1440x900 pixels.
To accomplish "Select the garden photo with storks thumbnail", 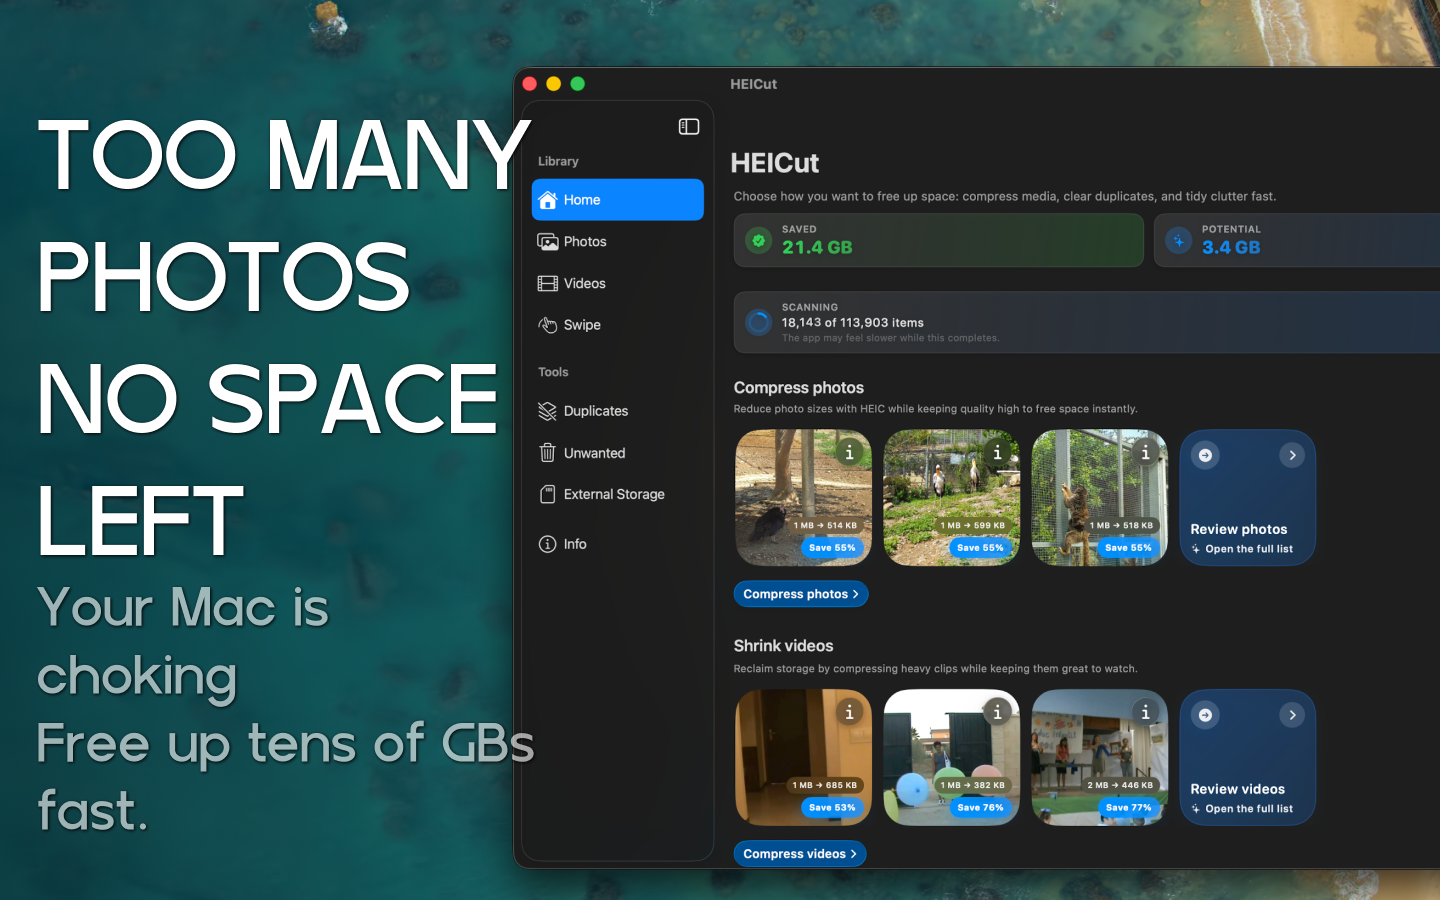I will pyautogui.click(x=952, y=498).
